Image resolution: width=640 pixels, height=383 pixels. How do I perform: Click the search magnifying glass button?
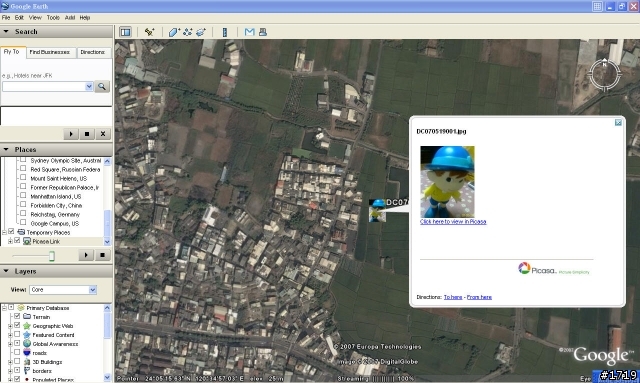(102, 87)
